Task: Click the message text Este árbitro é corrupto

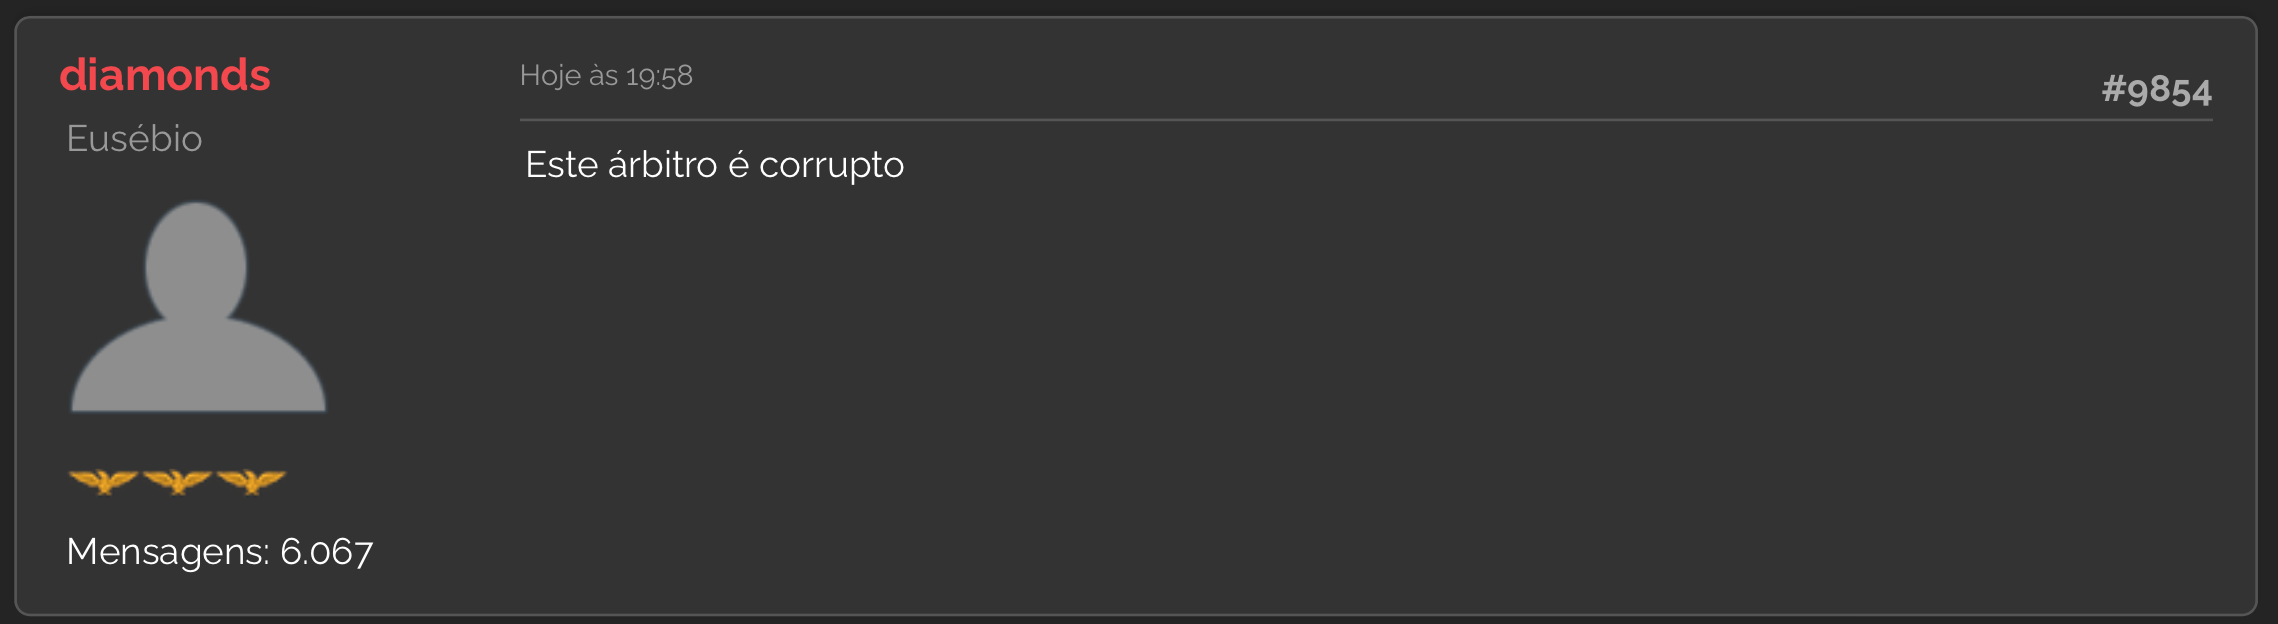Action: [x=714, y=165]
